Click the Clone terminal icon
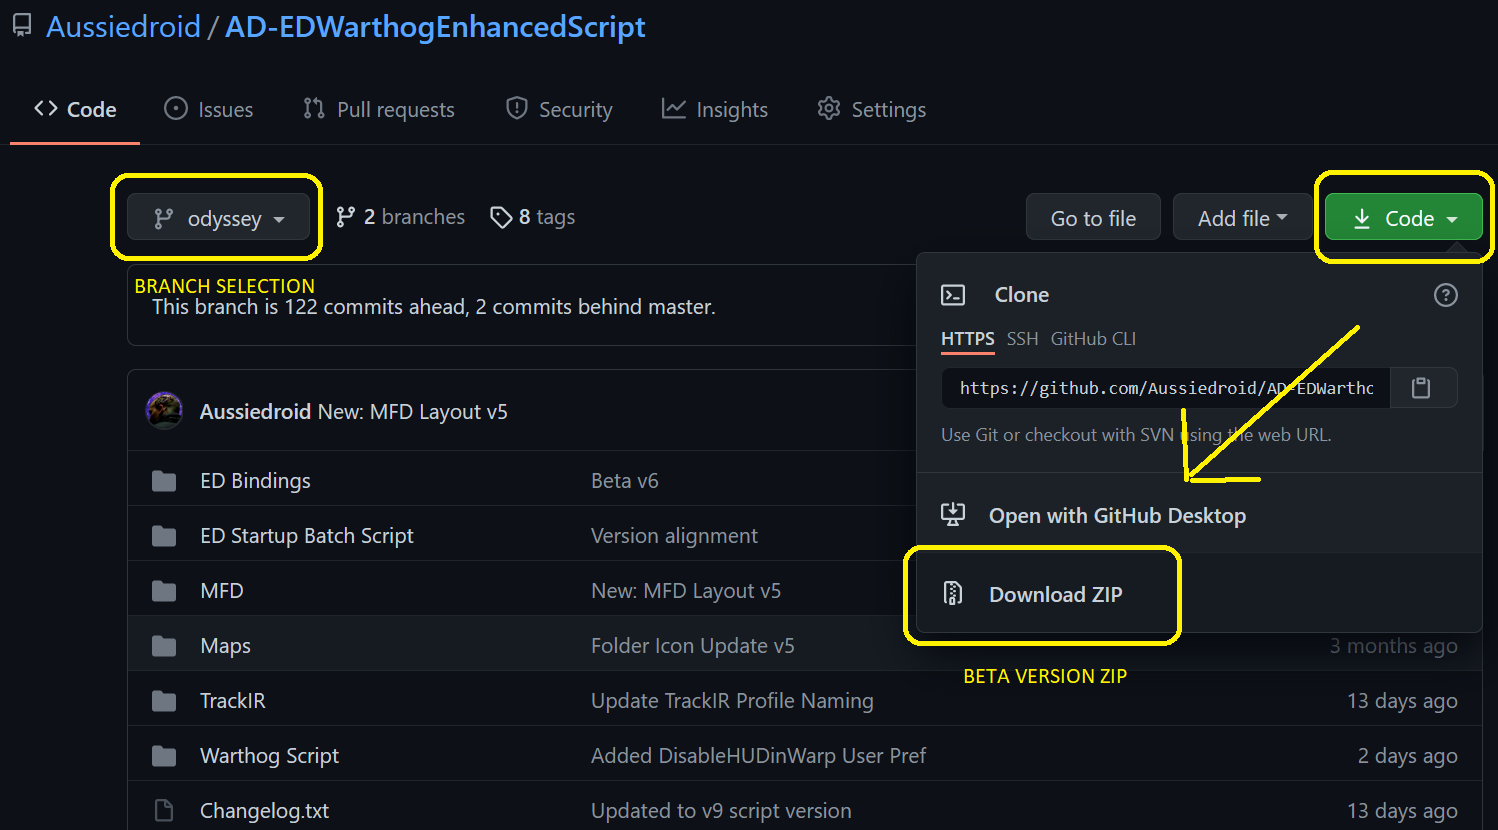The image size is (1498, 830). point(953,295)
